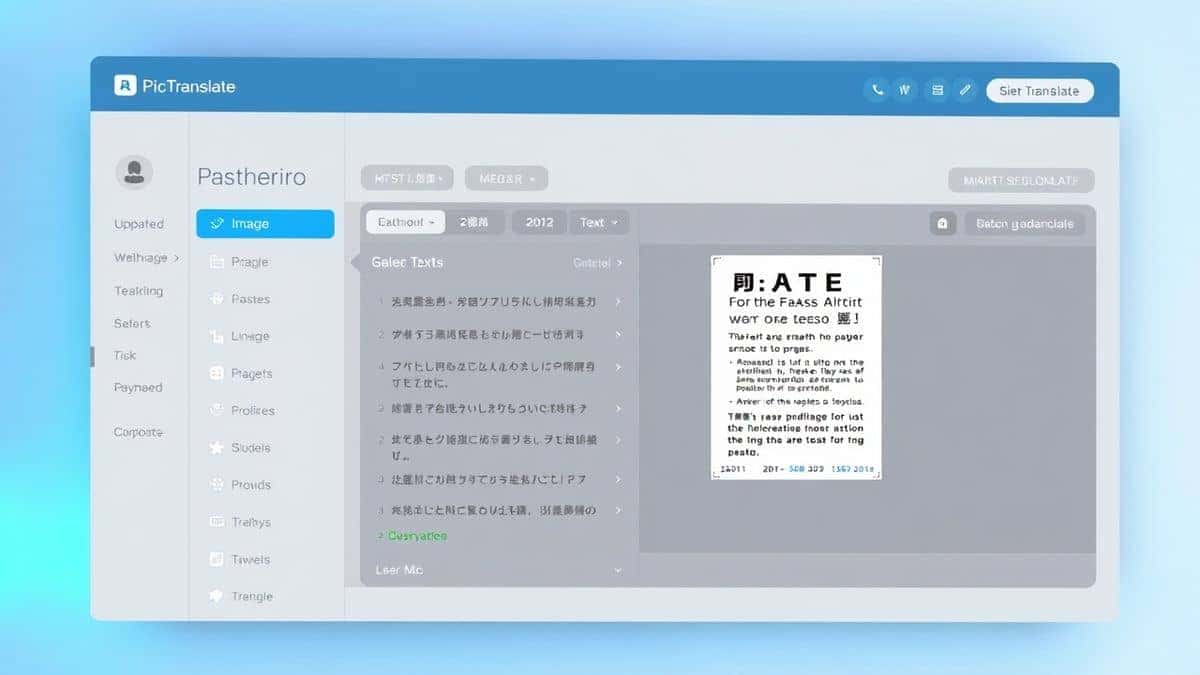Viewport: 1200px width, 675px height.
Task: Select the Image menu item
Action: click(x=265, y=224)
